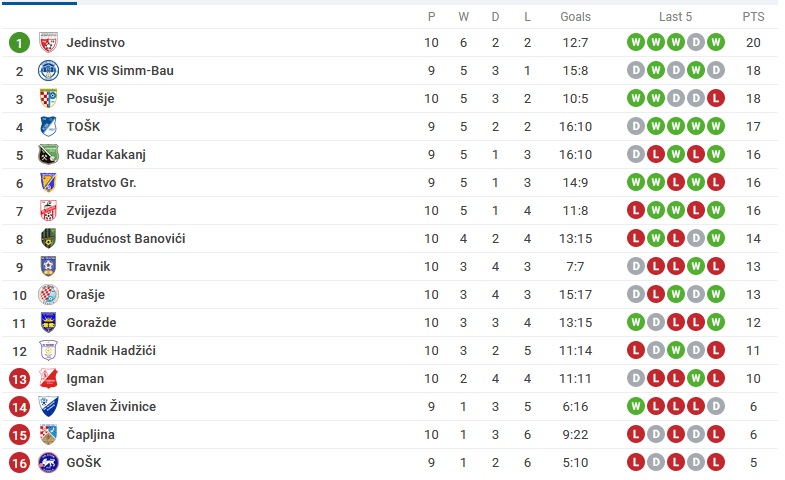Click the Last 5 column header
Viewport: 785px width, 480px height.
[x=675, y=17]
